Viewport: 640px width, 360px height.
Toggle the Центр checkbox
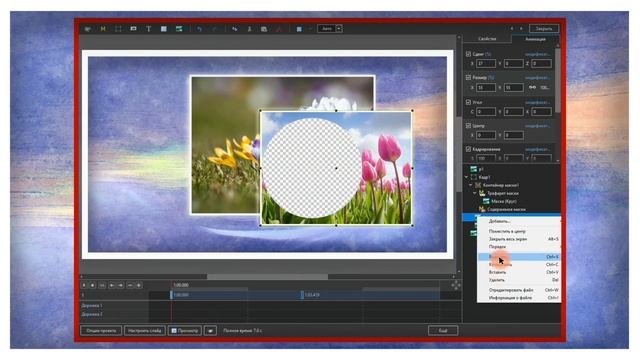point(468,126)
